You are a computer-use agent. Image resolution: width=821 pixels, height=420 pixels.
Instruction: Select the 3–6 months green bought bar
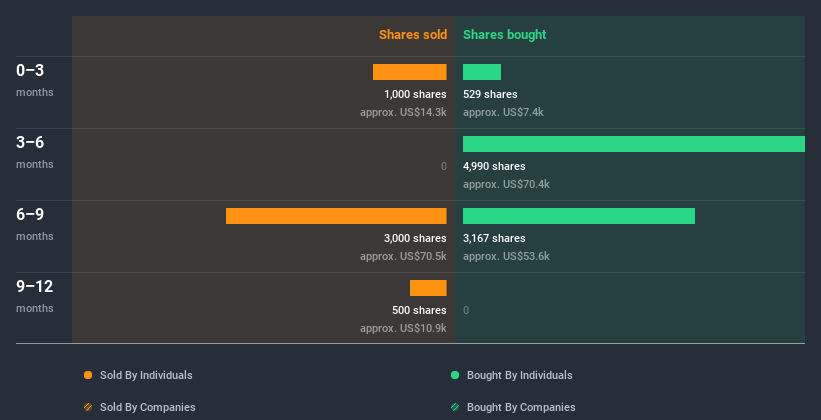pyautogui.click(x=634, y=144)
